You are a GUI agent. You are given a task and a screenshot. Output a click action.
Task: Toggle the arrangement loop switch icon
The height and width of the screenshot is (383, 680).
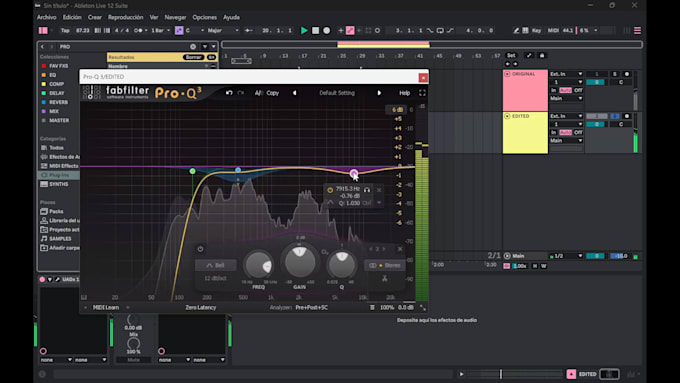(x=440, y=30)
